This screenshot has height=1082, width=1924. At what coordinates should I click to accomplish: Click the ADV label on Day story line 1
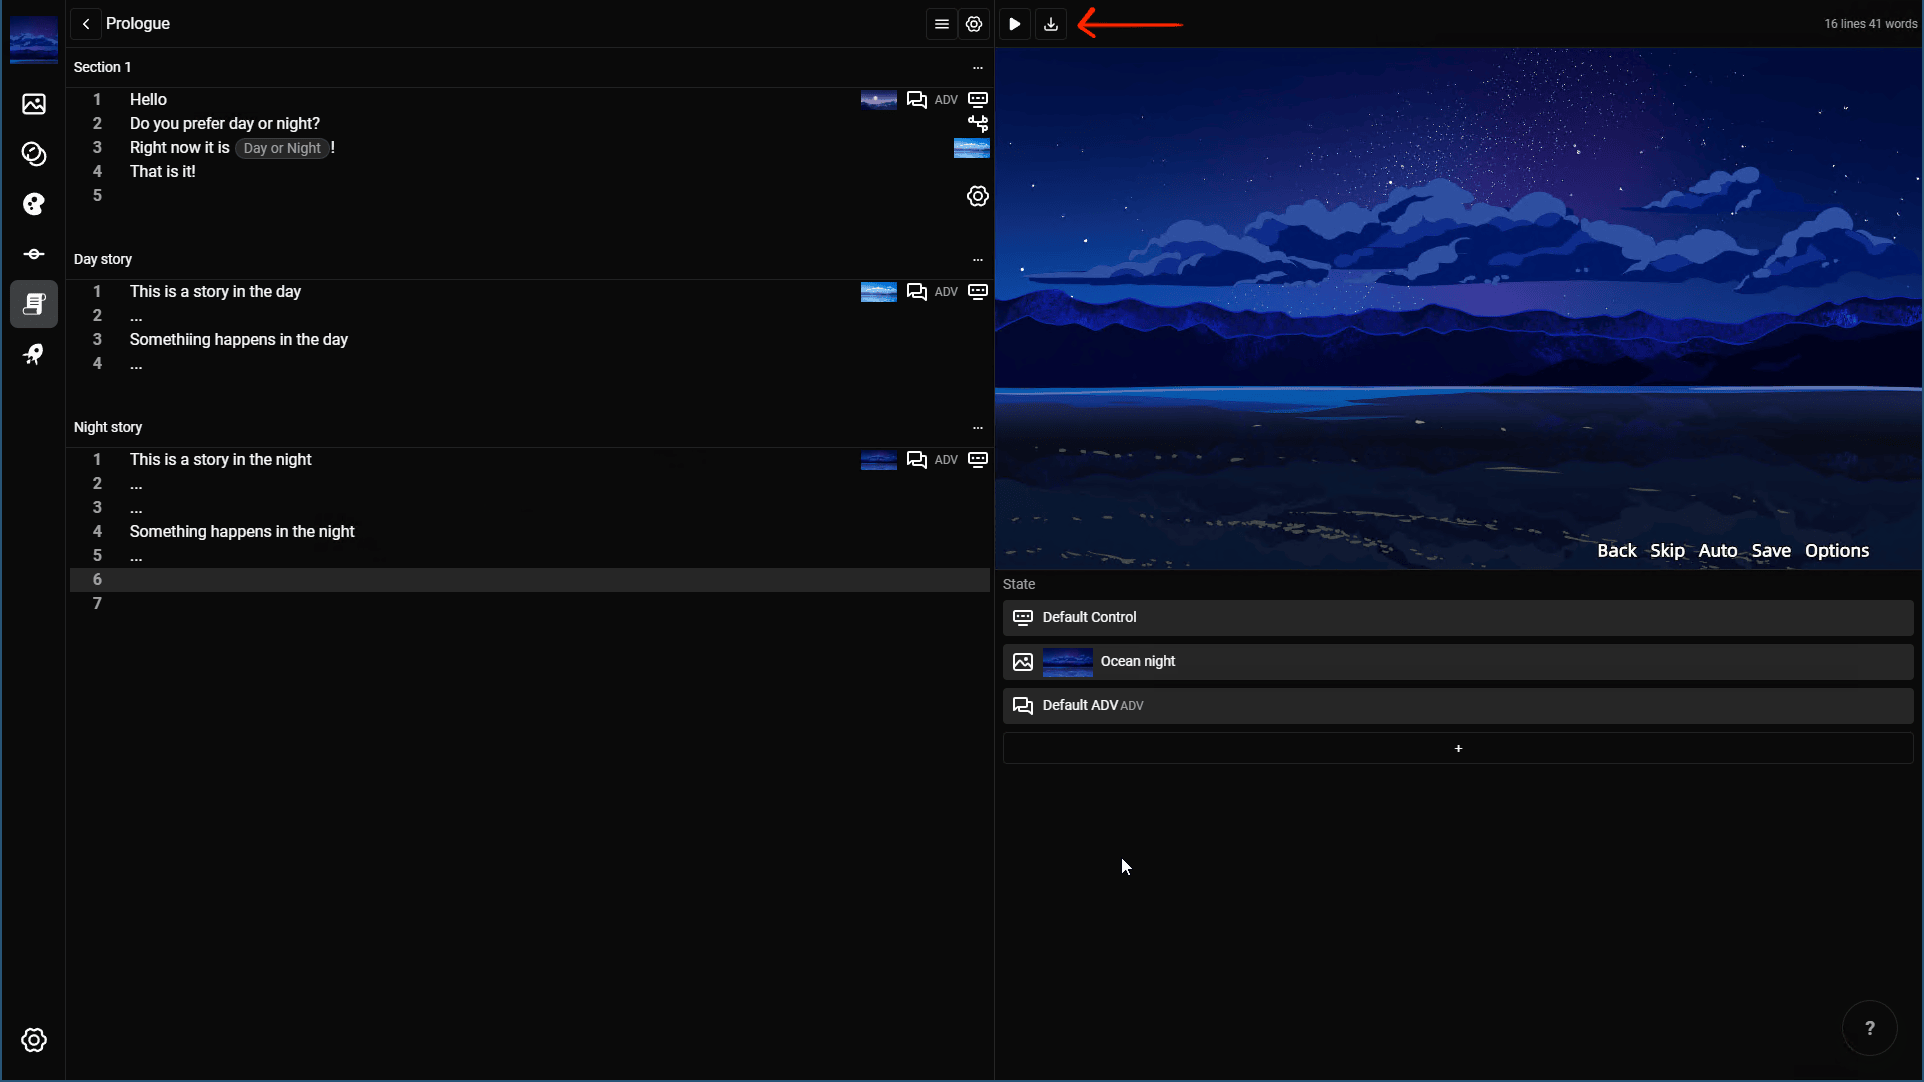coord(946,292)
